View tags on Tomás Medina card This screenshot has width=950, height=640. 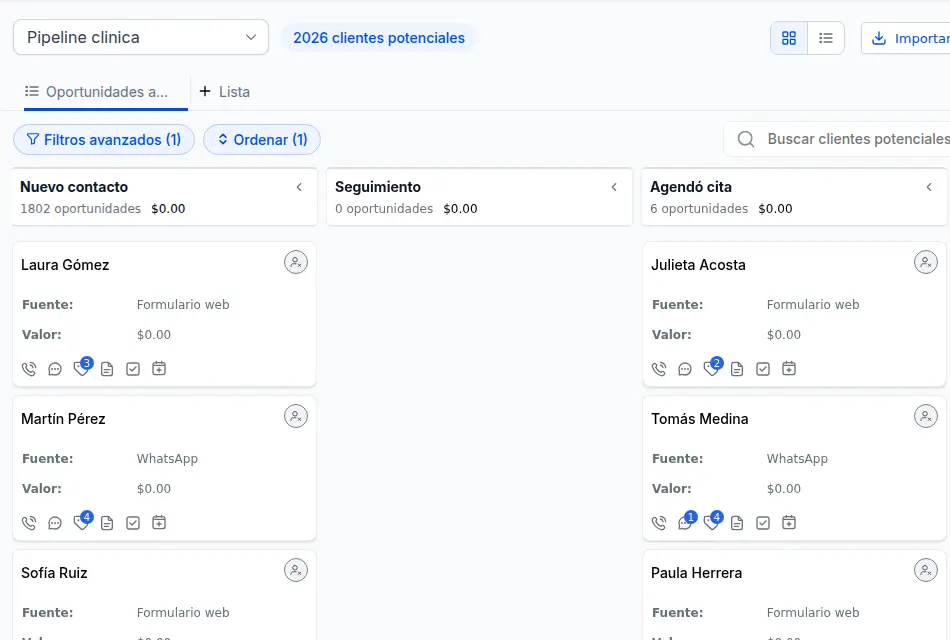pos(712,521)
